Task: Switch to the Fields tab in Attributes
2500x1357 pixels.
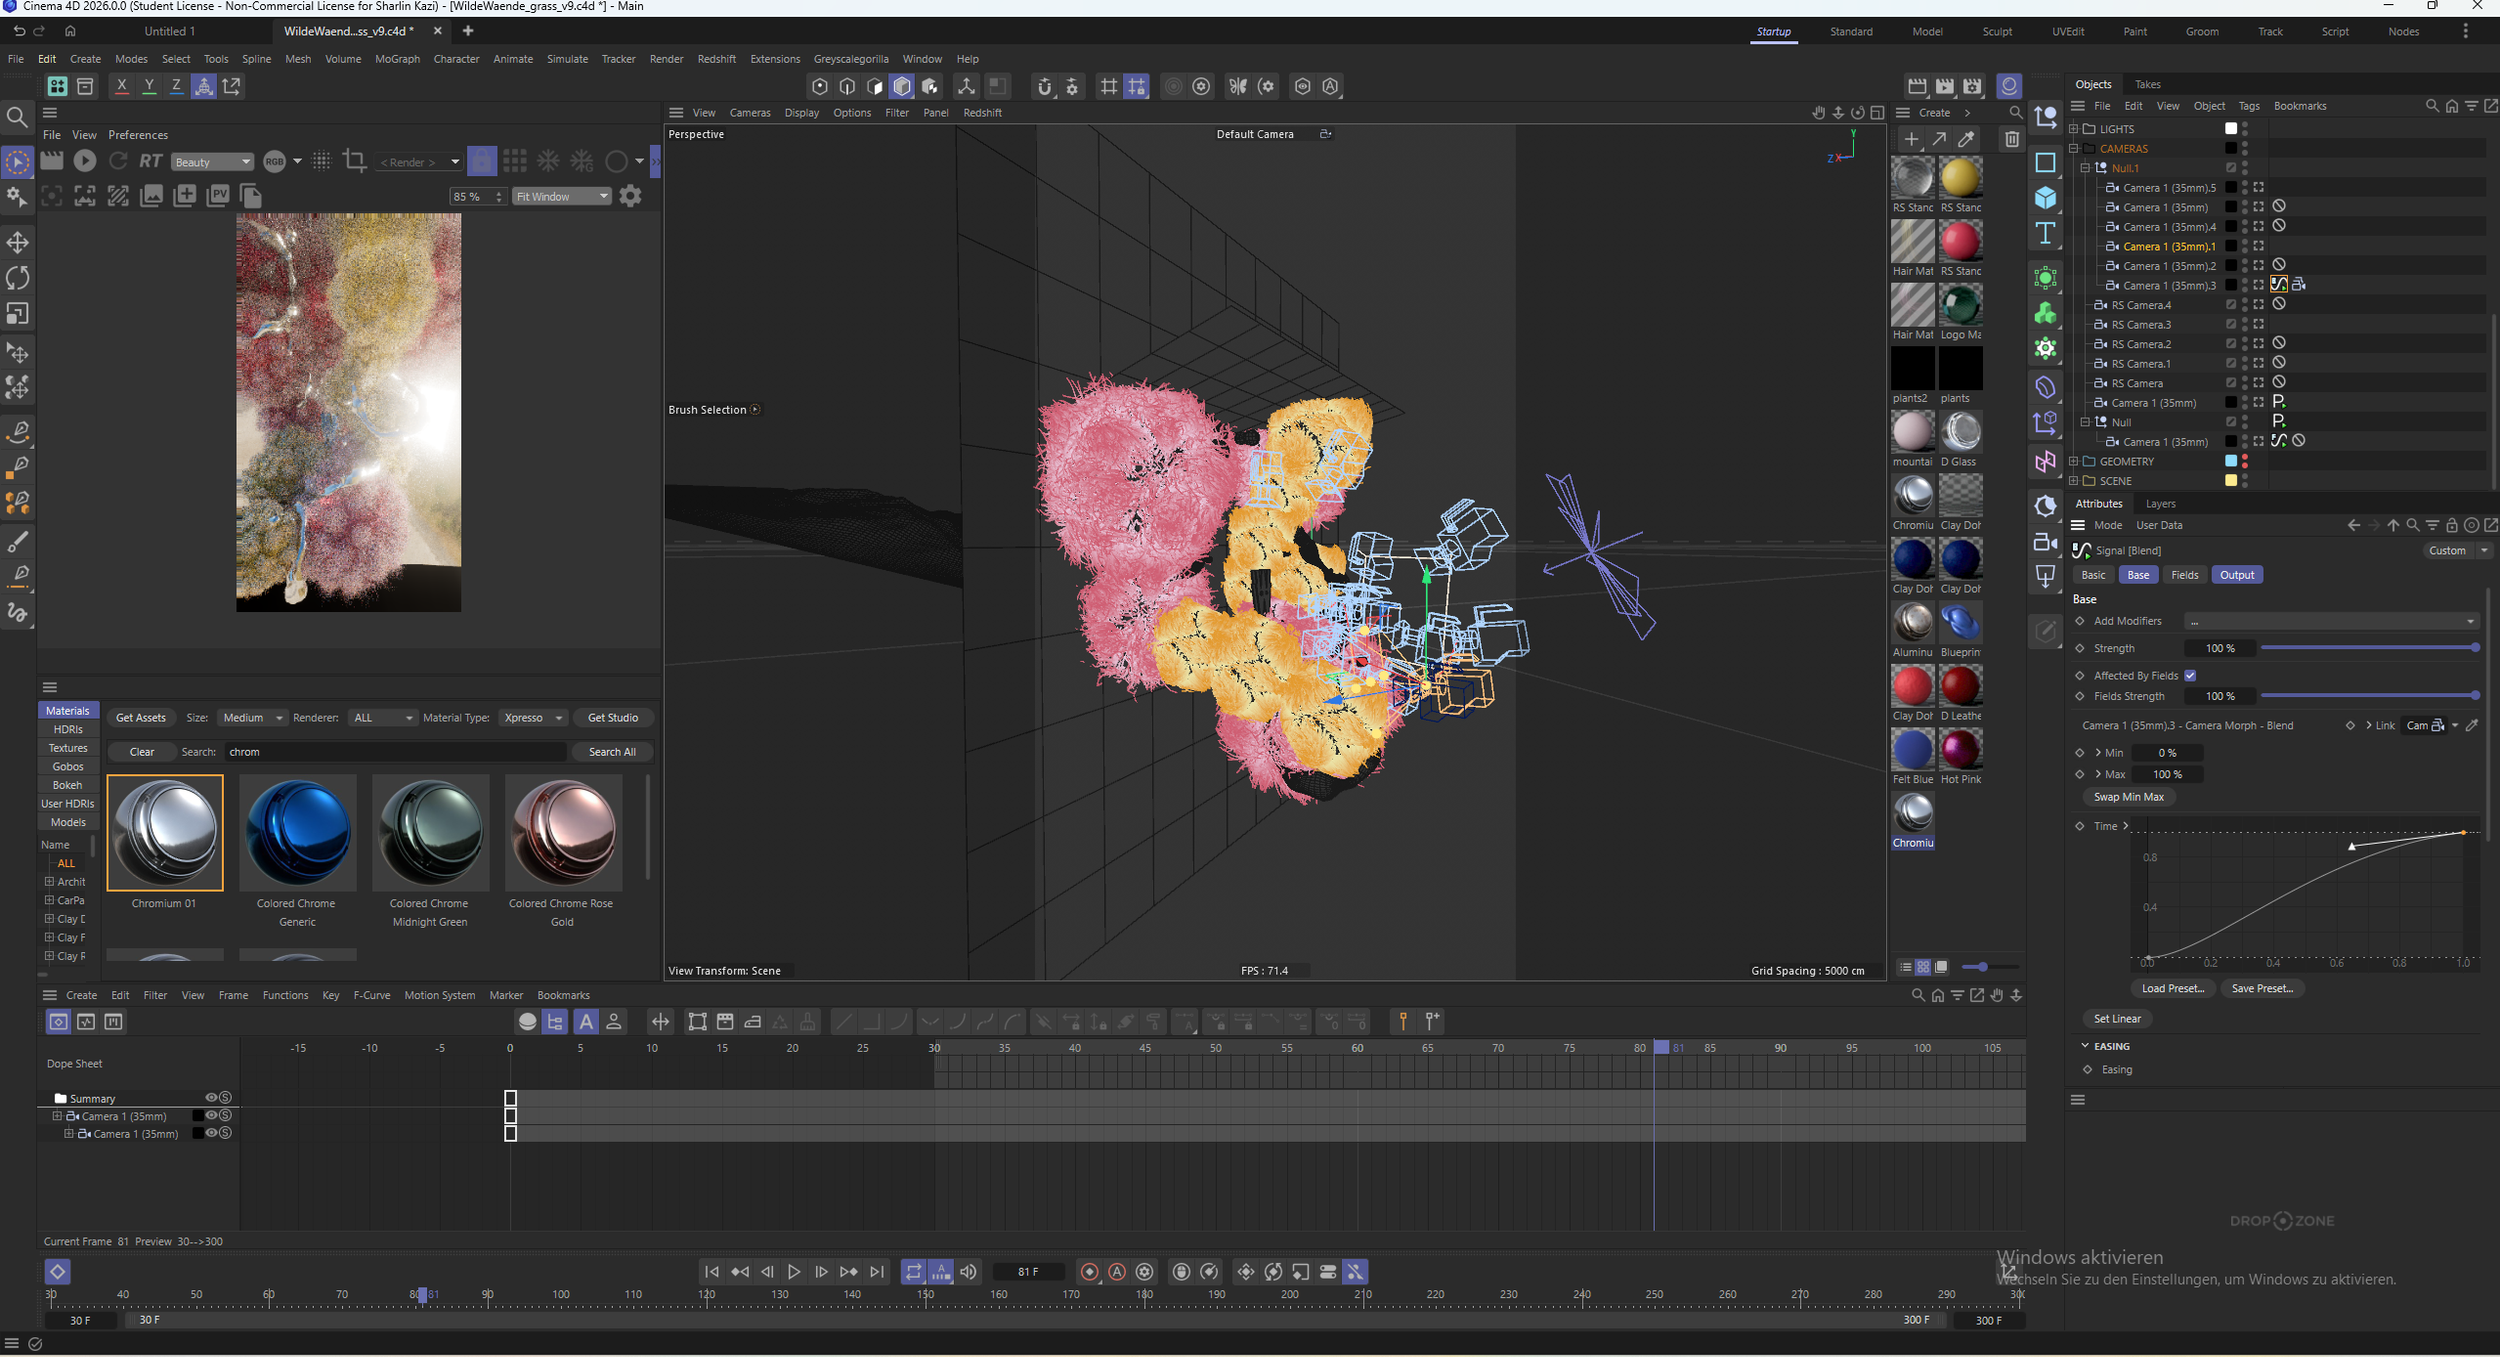Action: (2184, 575)
